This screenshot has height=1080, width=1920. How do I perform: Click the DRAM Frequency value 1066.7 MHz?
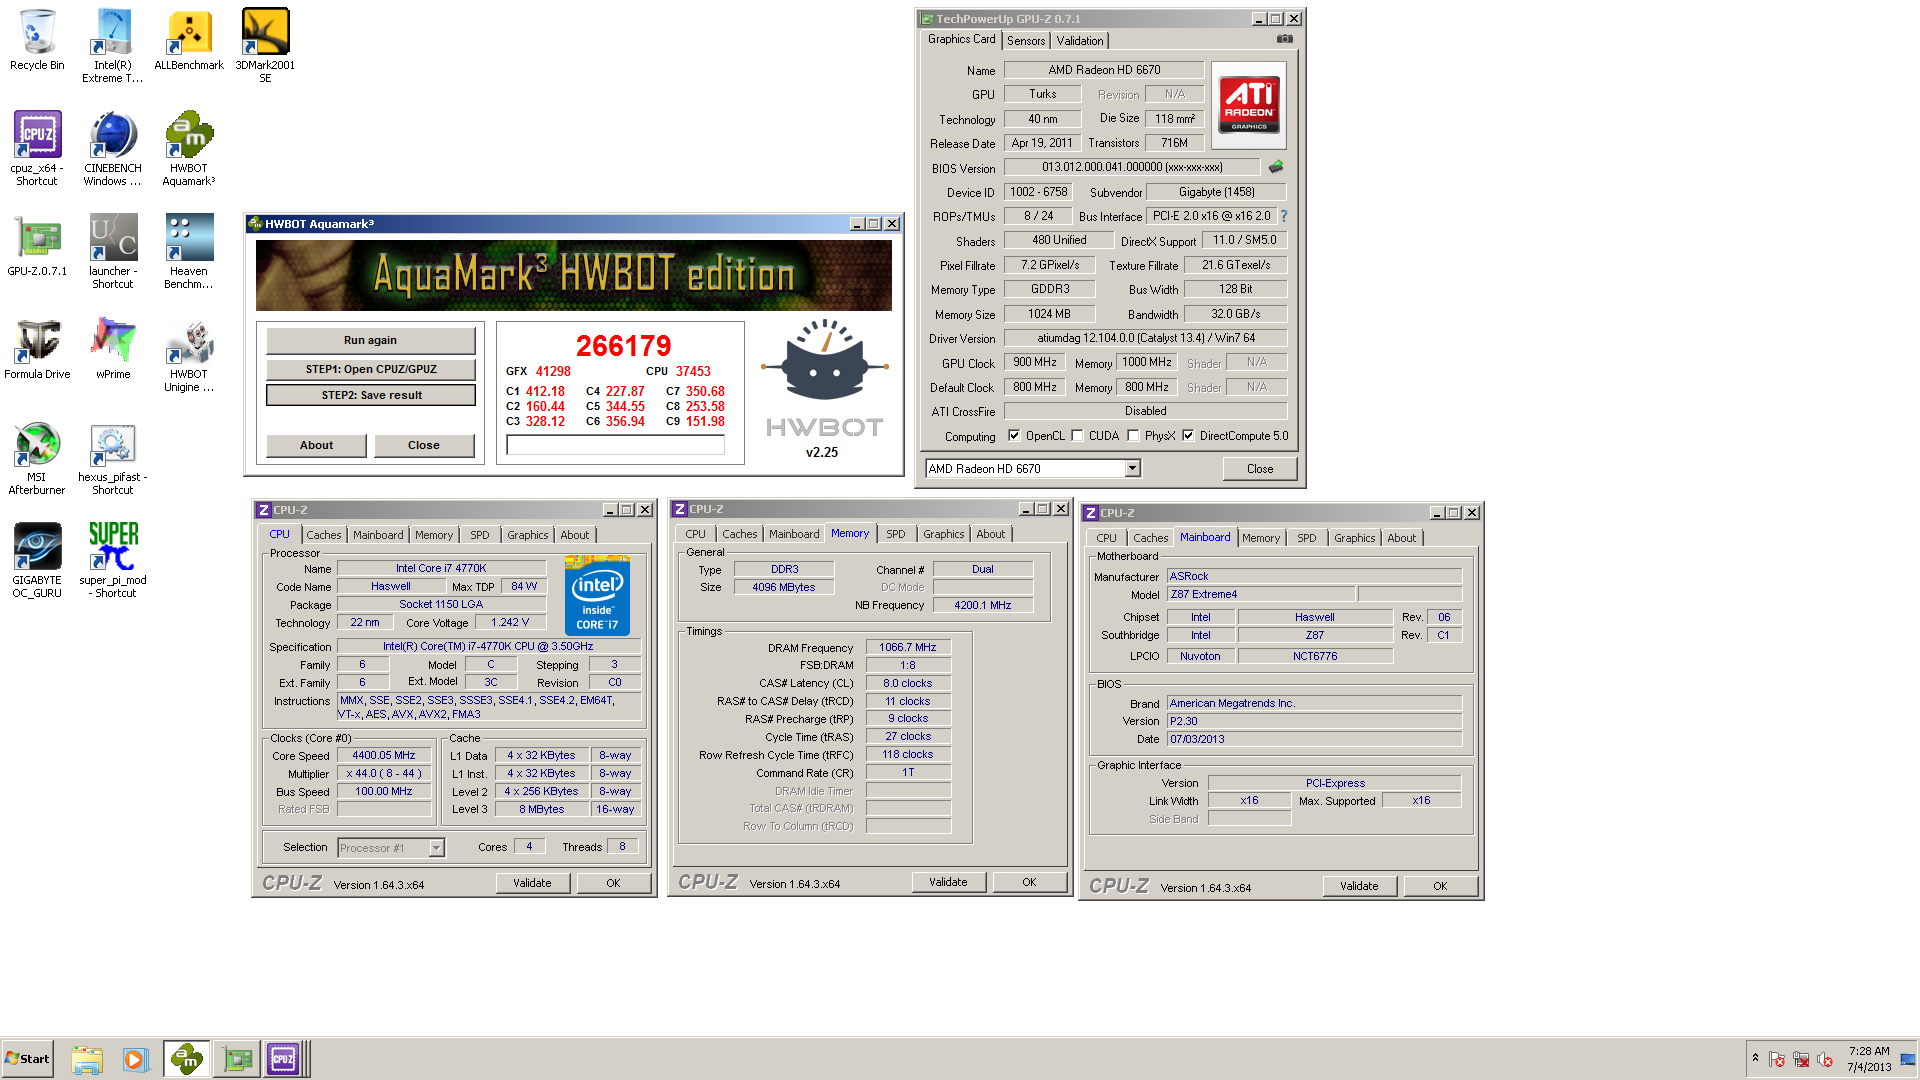[907, 648]
